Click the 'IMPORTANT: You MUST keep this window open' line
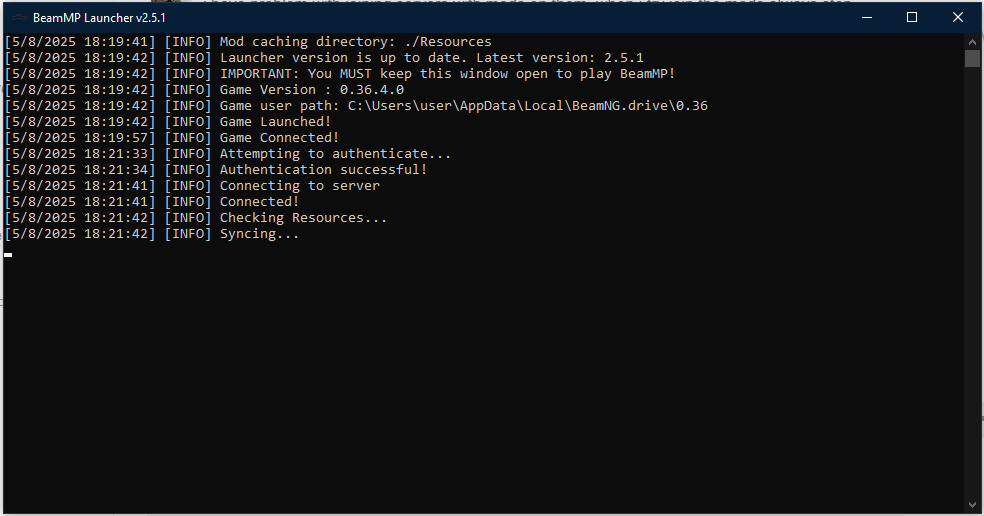 coord(340,74)
